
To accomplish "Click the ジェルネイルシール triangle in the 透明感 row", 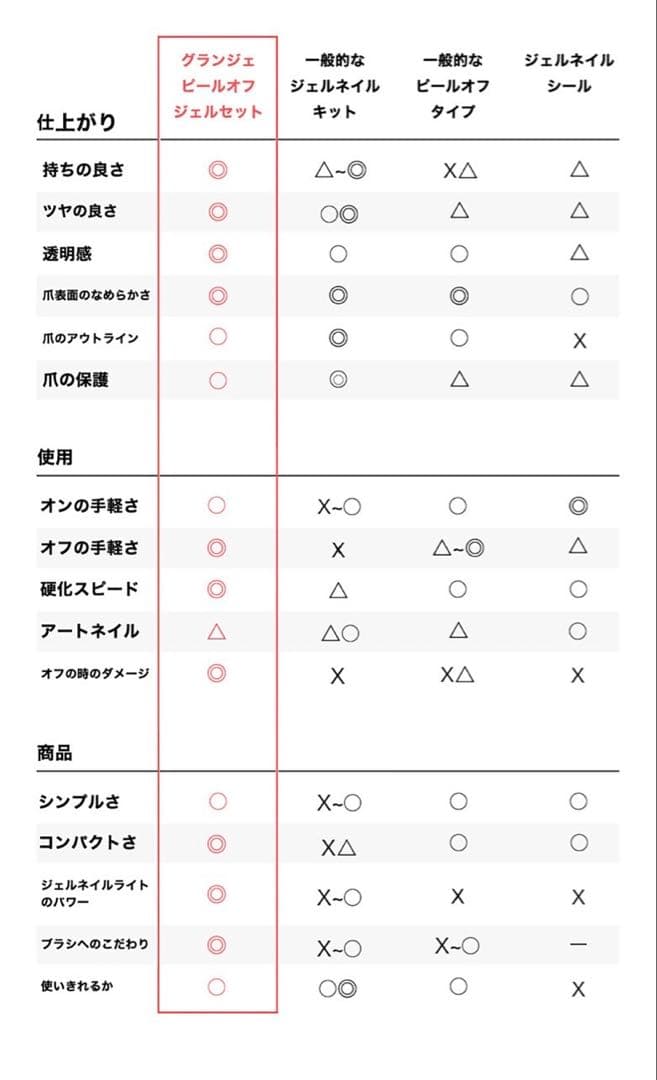I will click(579, 253).
